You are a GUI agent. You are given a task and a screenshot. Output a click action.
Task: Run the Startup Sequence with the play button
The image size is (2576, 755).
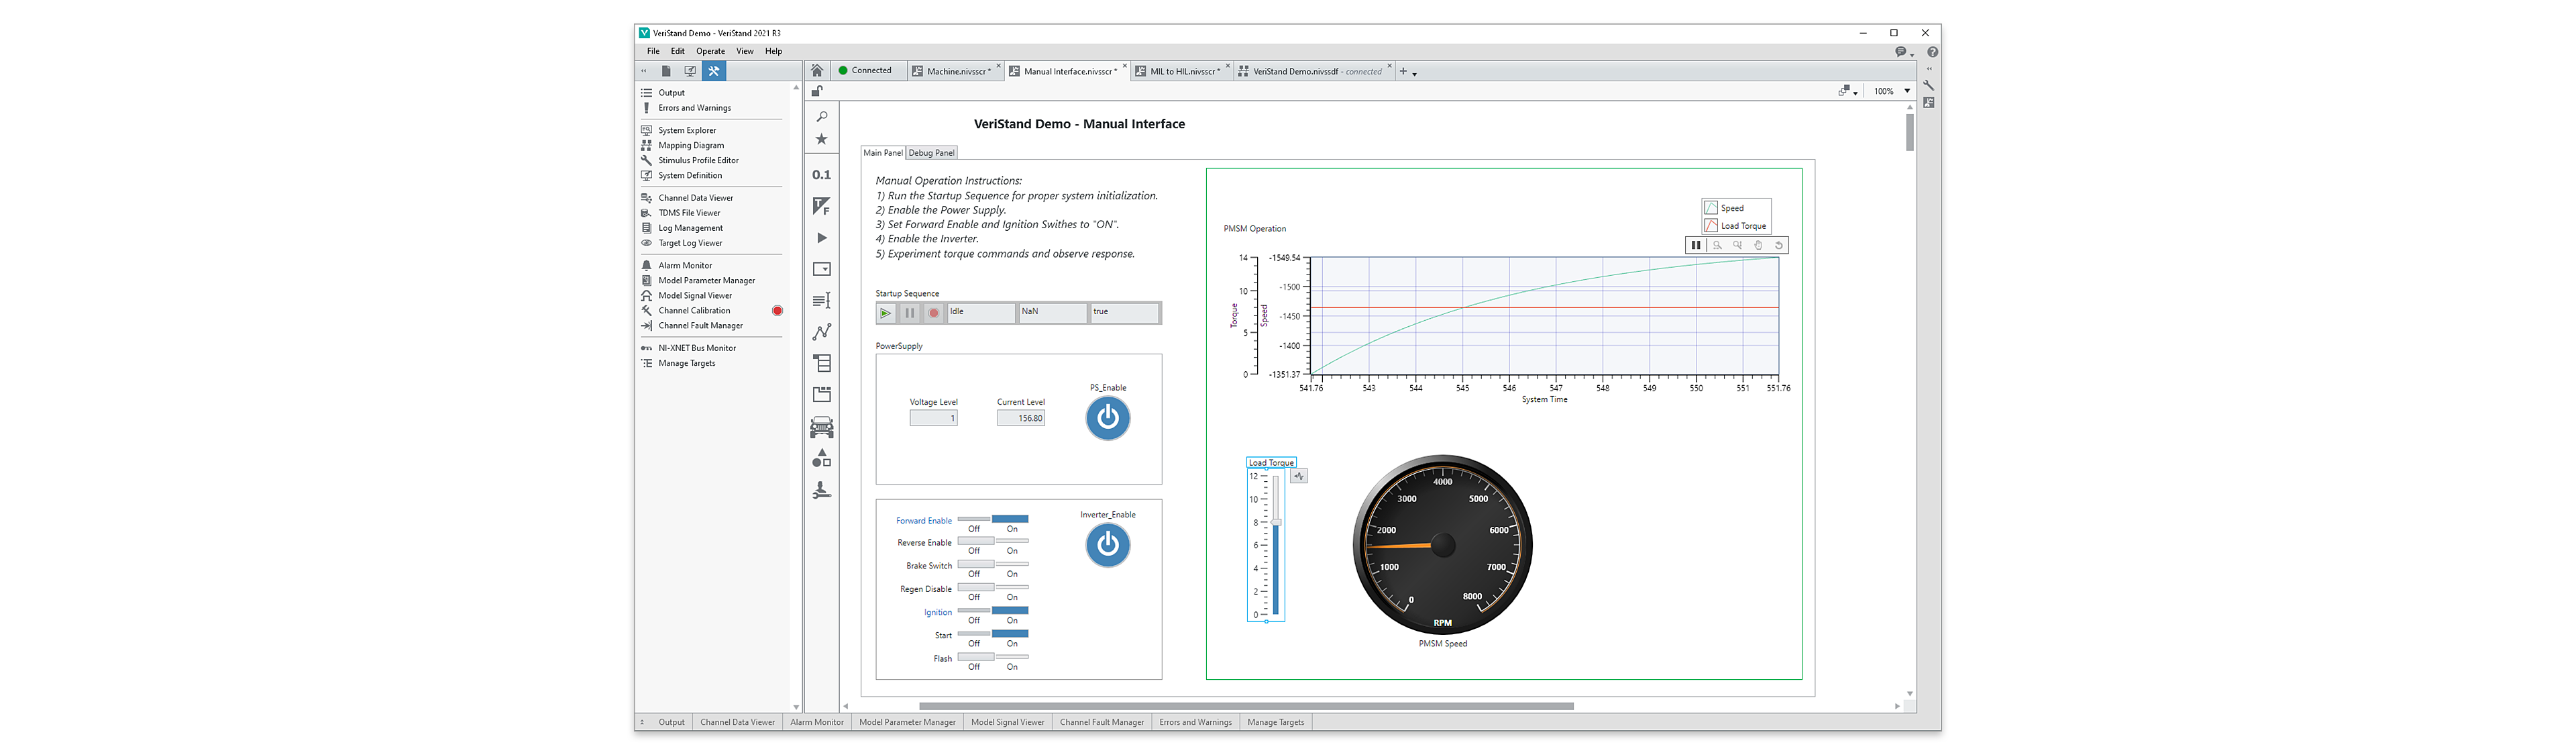886,313
